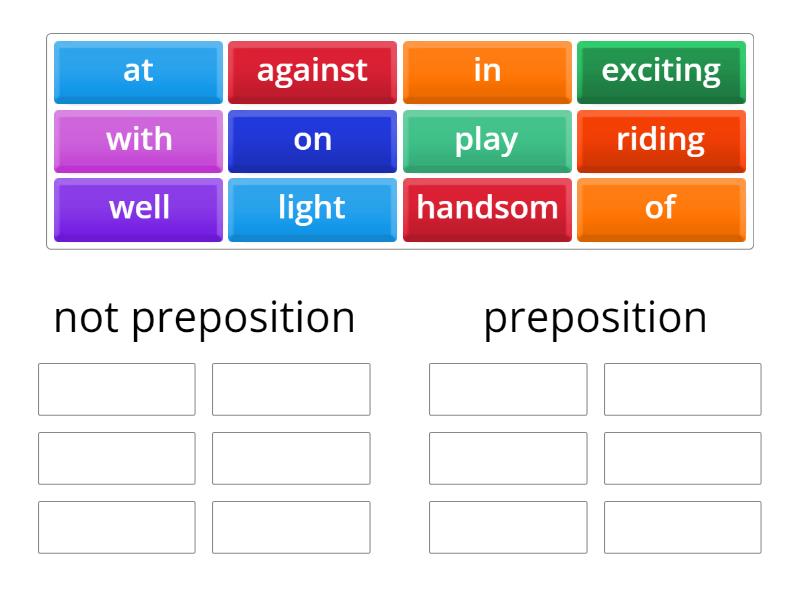This screenshot has width=800, height=600.
Task: Choose the "play" word tile
Action: (x=487, y=140)
